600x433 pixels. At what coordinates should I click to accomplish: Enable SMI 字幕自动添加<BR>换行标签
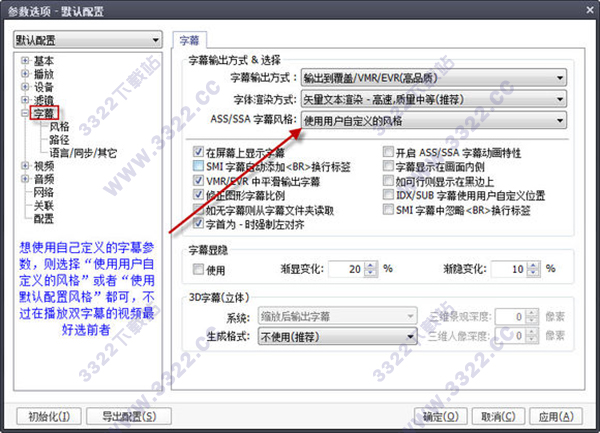pyautogui.click(x=198, y=166)
